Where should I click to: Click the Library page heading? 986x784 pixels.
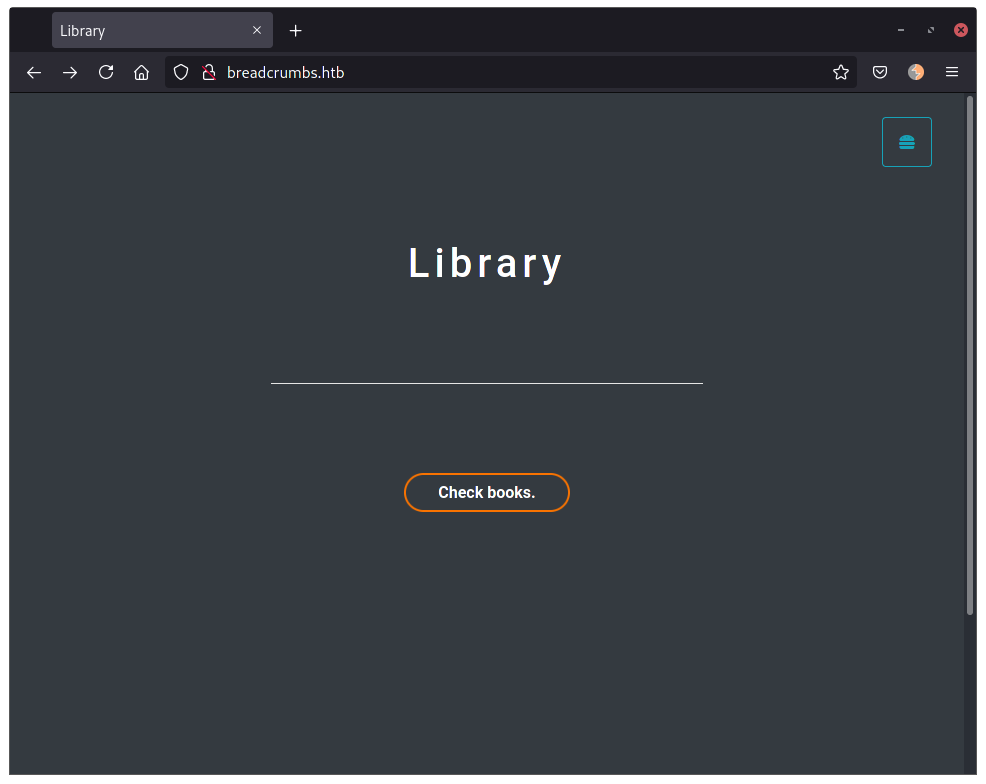pyautogui.click(x=485, y=262)
